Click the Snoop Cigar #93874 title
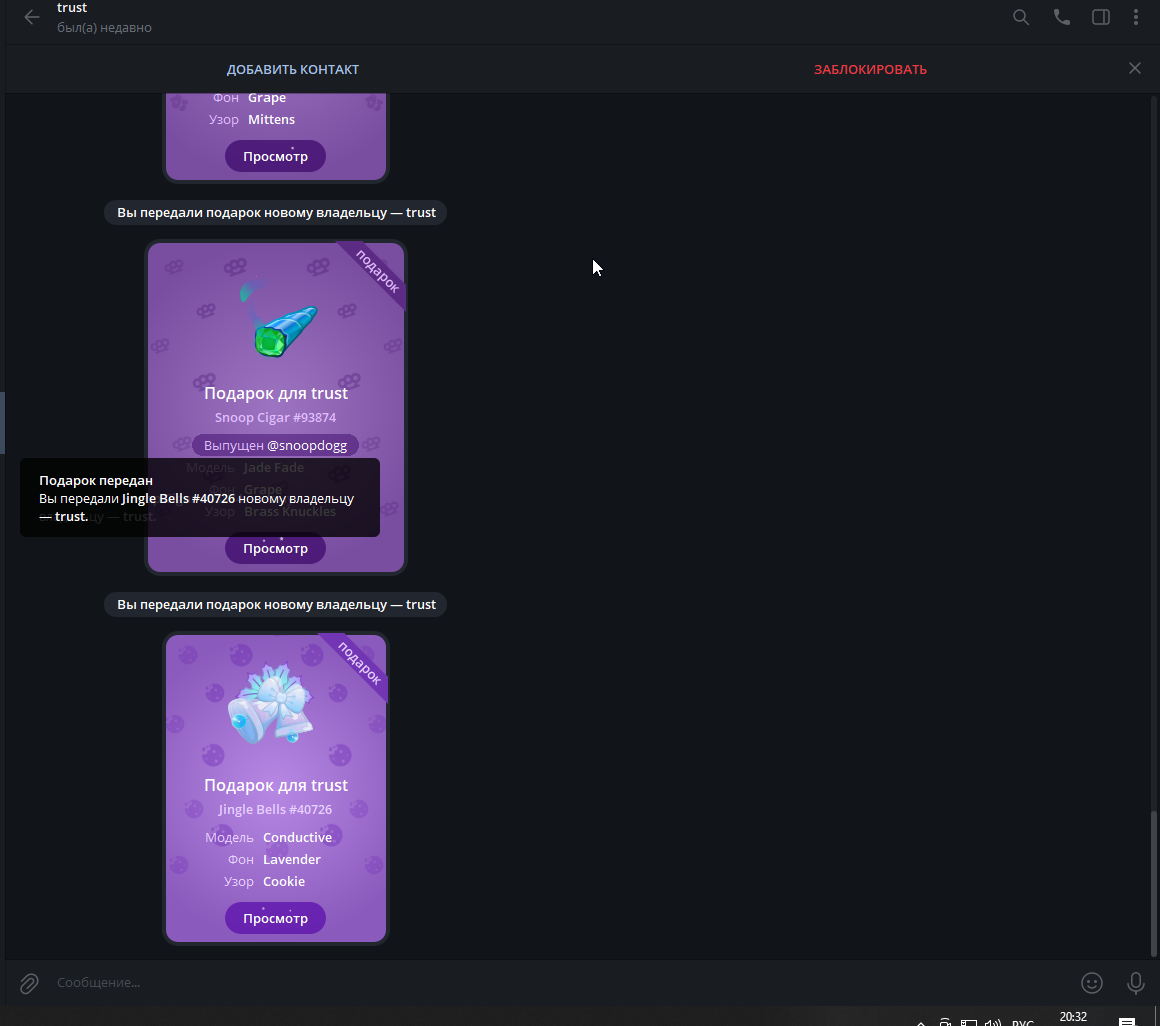Viewport: 1160px width, 1026px height. (275, 417)
